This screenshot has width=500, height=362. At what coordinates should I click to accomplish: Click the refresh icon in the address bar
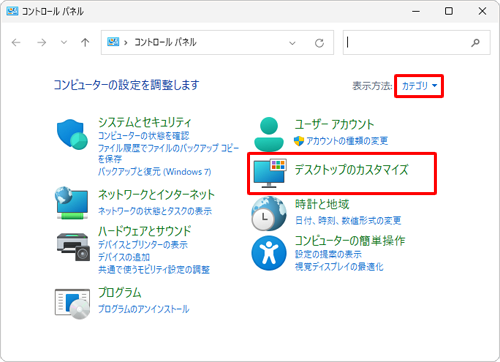pos(319,43)
